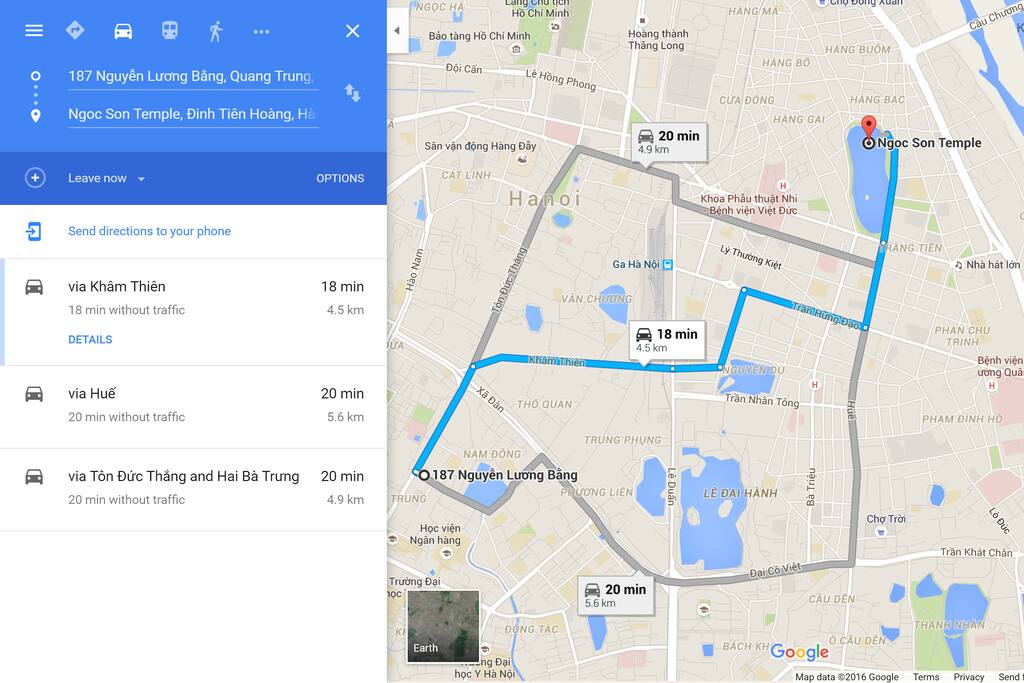The width and height of the screenshot is (1024, 683).
Task: Open the hamburger main menu
Action: coord(34,31)
